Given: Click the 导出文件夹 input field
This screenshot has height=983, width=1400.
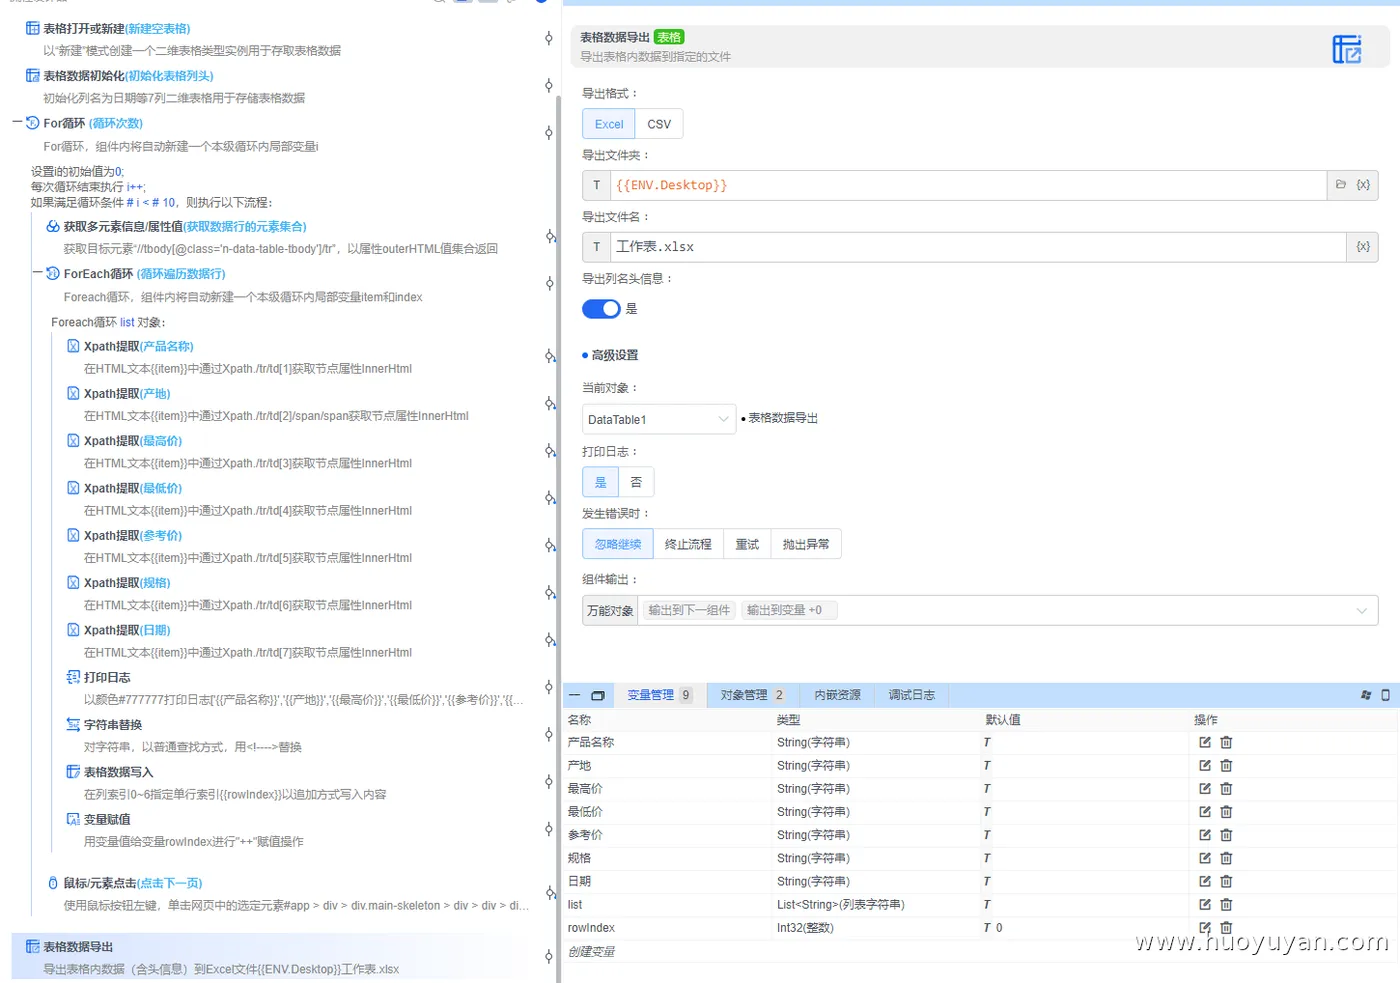Looking at the screenshot, I should (x=968, y=185).
